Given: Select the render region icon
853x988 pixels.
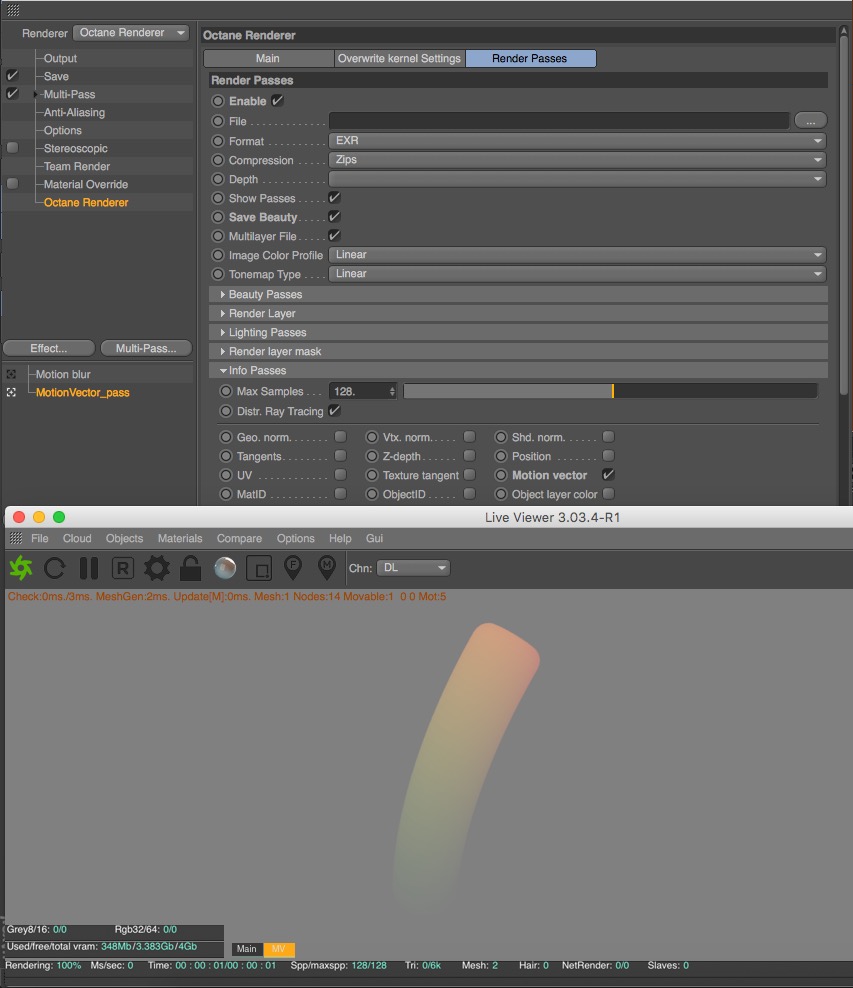Looking at the screenshot, I should click(258, 568).
